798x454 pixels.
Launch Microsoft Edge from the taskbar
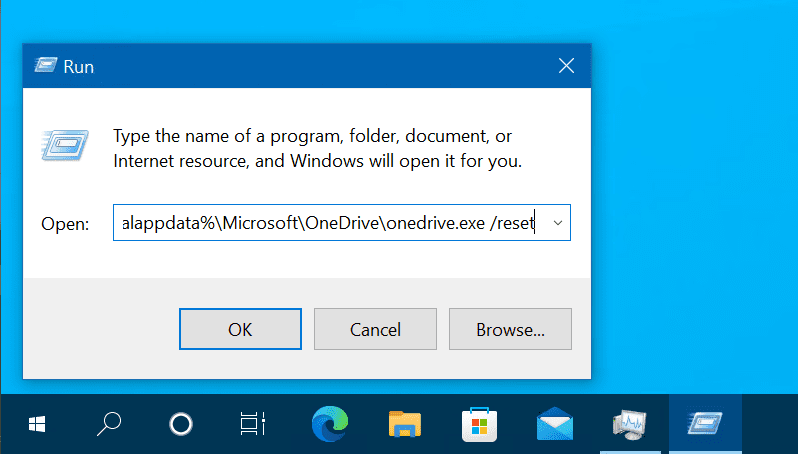pos(330,424)
